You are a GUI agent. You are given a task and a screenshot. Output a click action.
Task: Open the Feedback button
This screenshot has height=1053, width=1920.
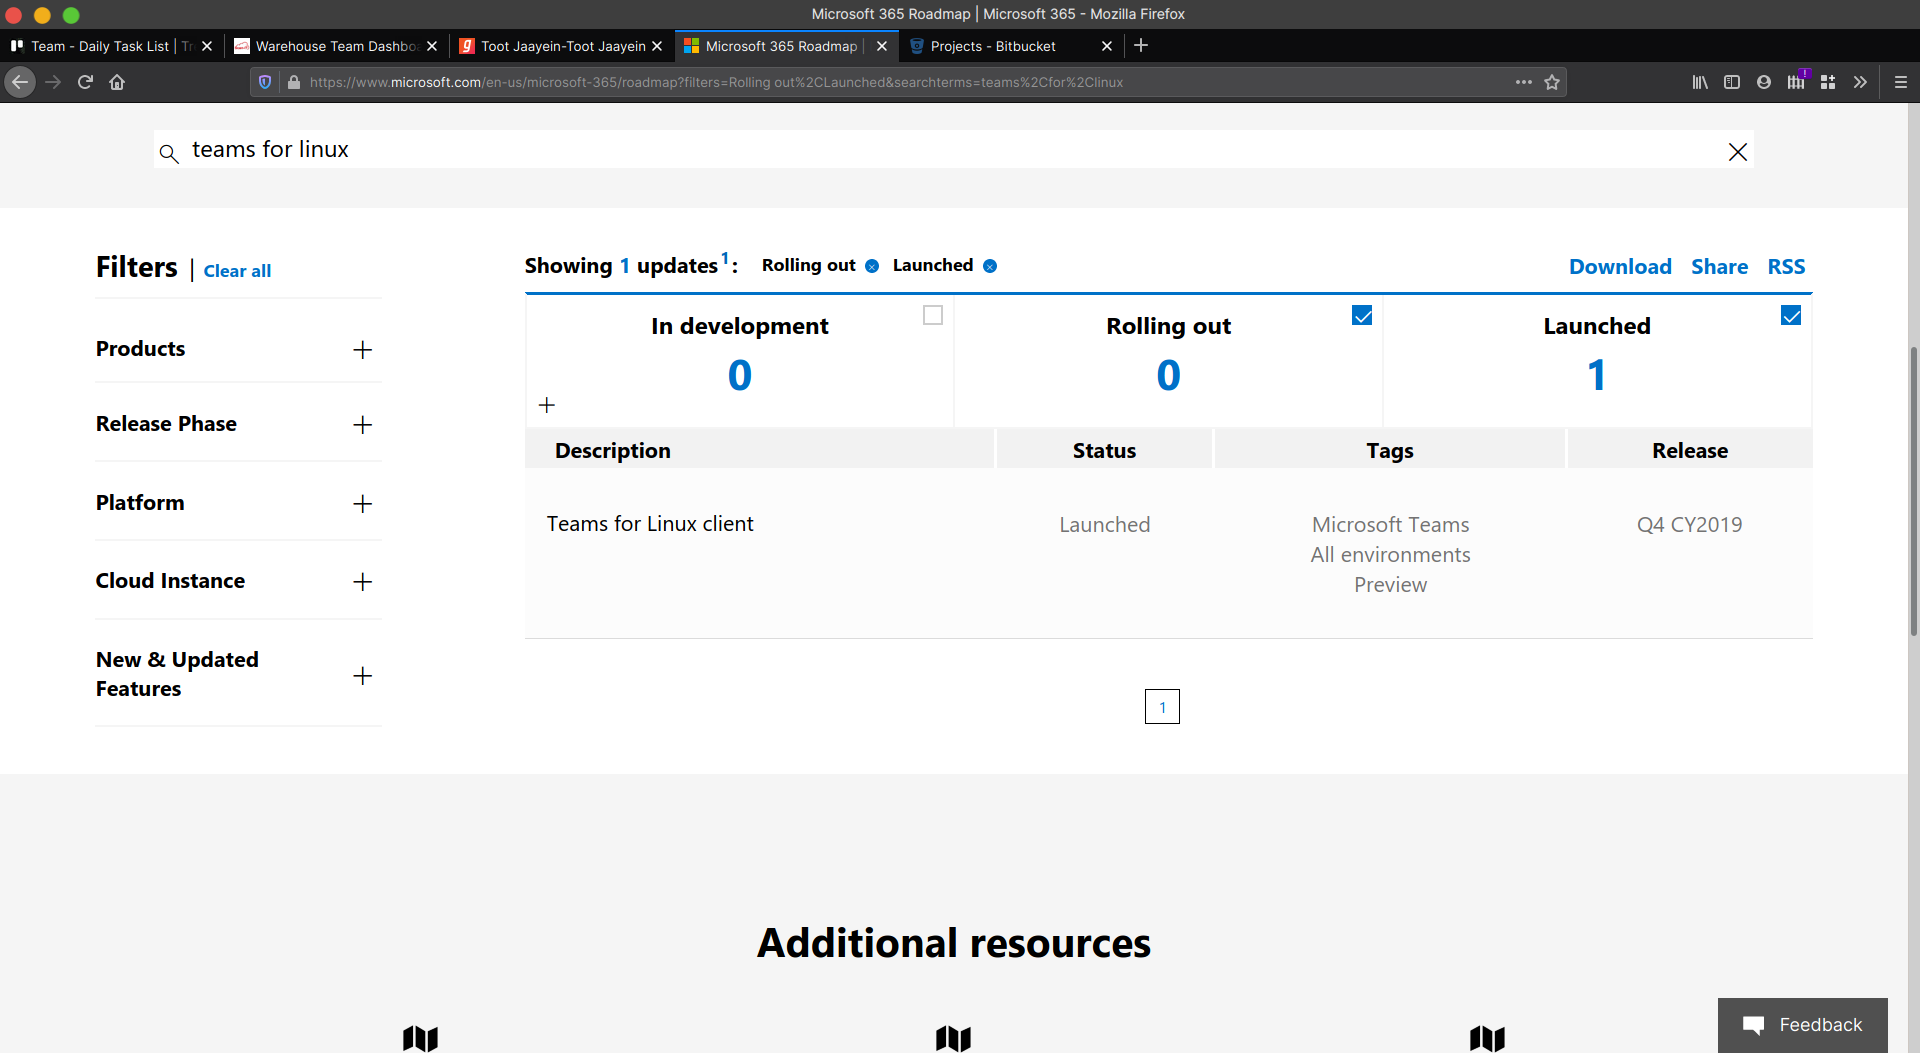tap(1803, 1025)
